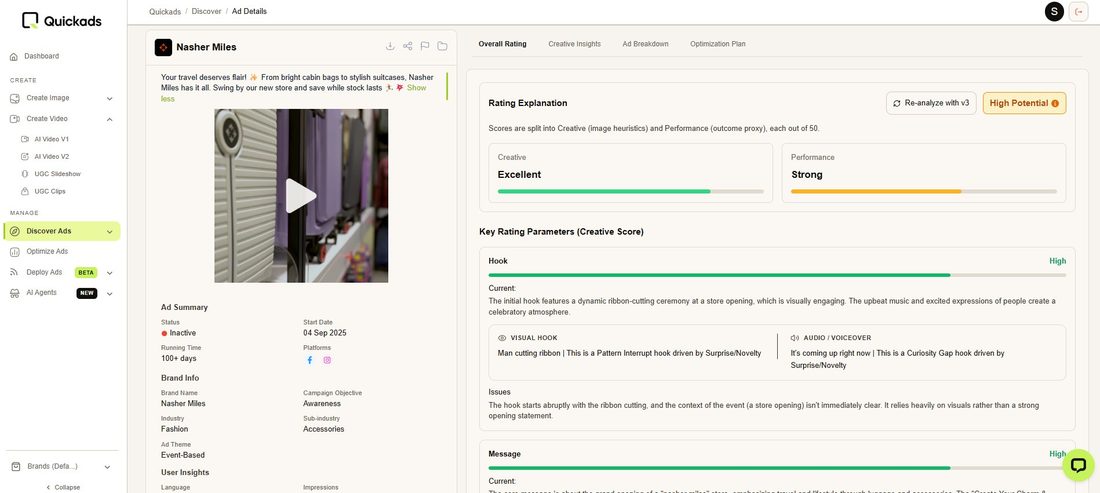Click Show less in ad caption
Viewport: 1100px width, 493px height.
tap(416, 88)
